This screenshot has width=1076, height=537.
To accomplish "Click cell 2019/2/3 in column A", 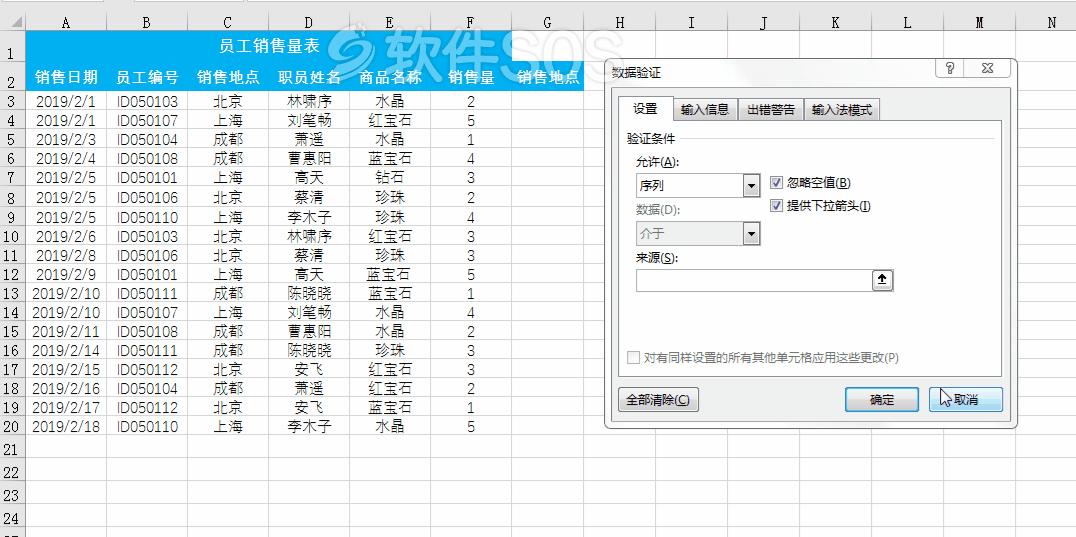I will pos(66,140).
